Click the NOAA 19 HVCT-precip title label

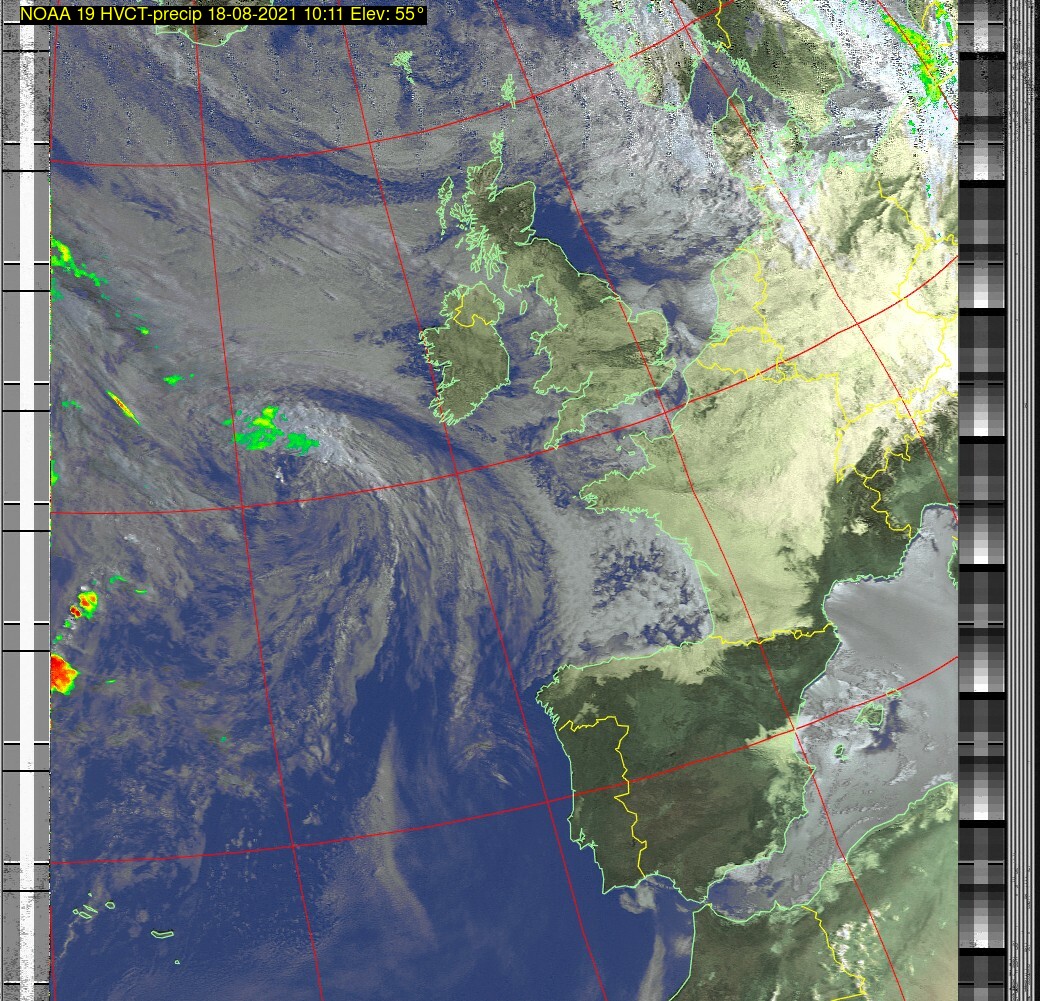(222, 14)
